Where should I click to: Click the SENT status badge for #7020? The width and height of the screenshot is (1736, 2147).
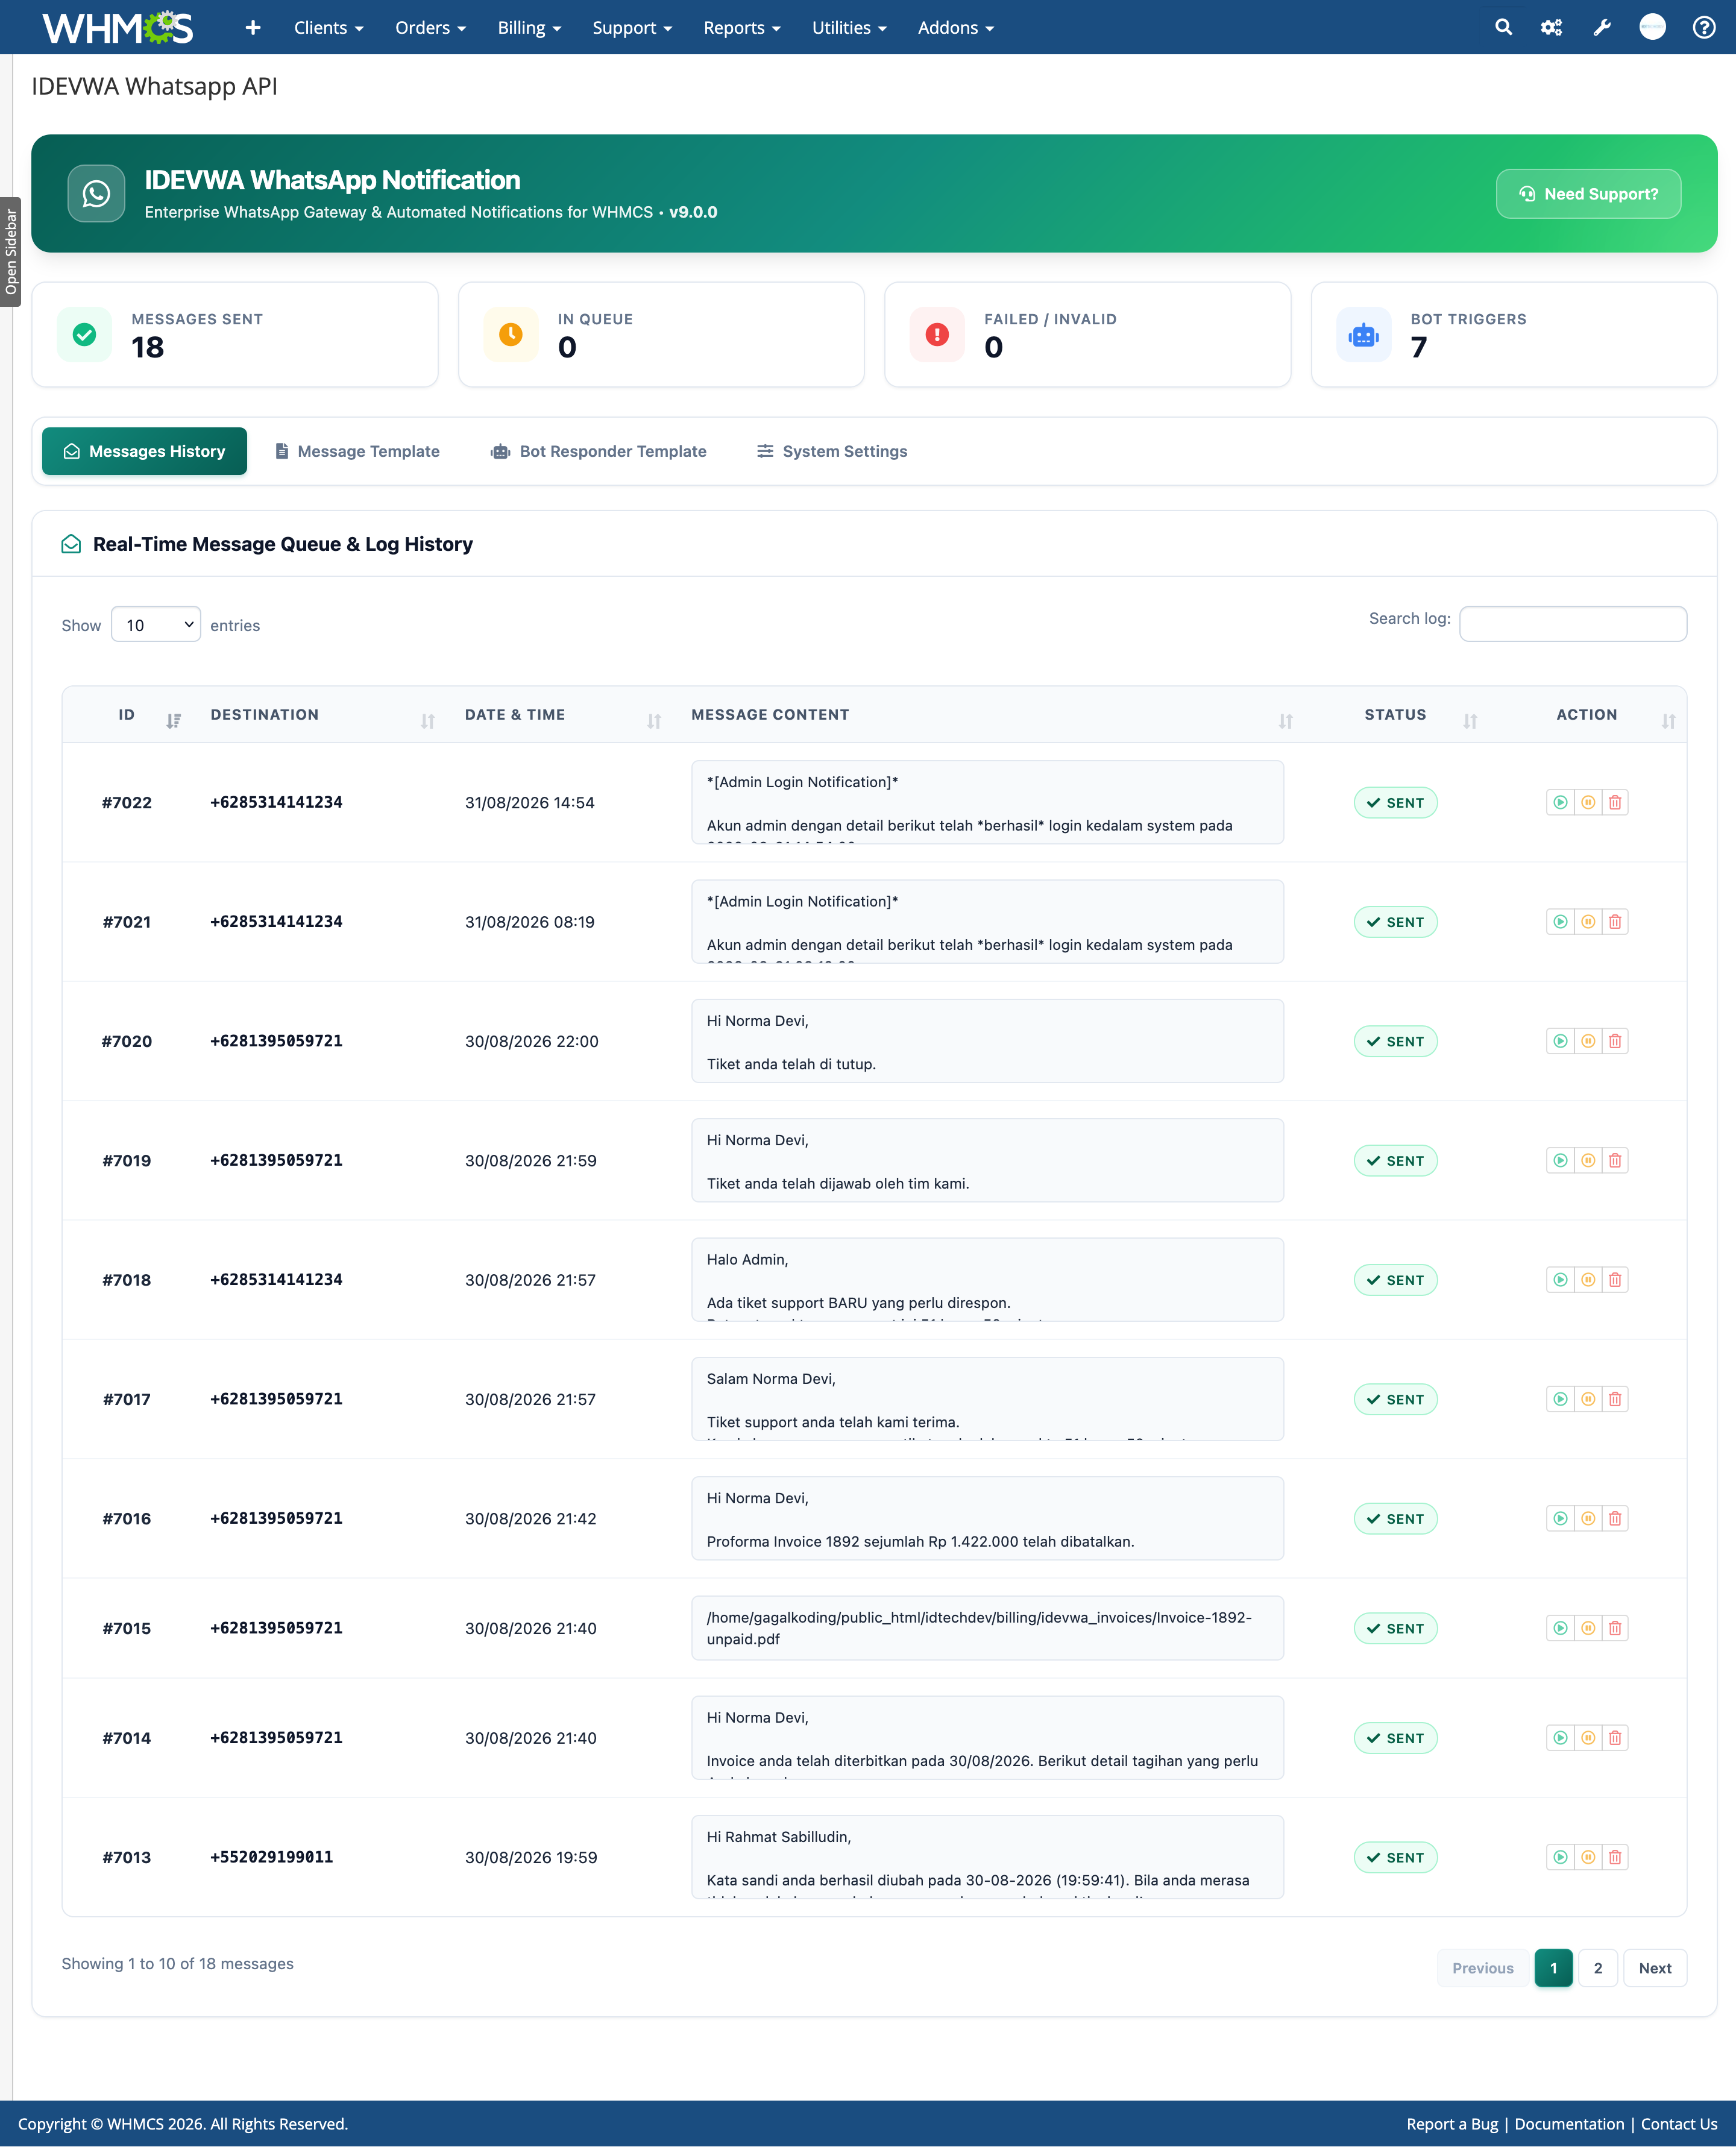[x=1395, y=1041]
